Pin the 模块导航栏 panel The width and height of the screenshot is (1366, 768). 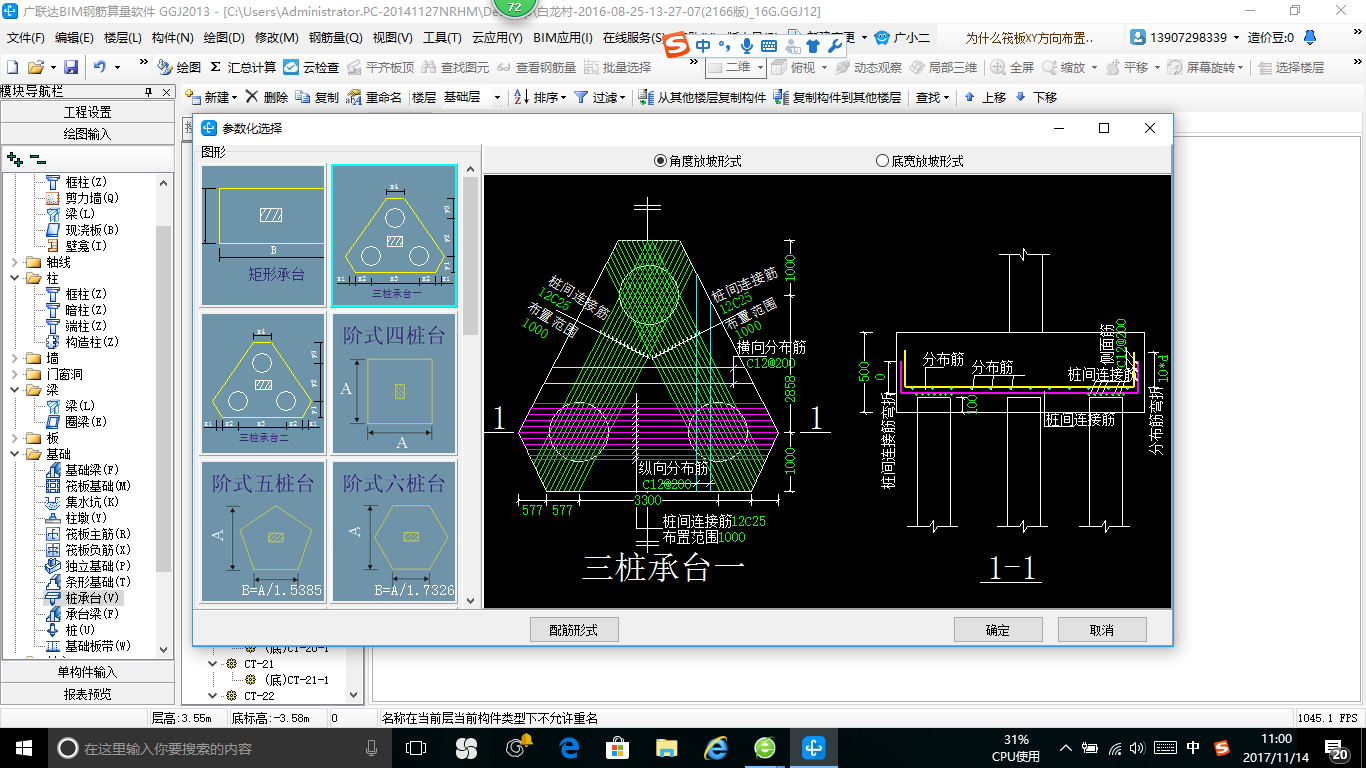149,92
